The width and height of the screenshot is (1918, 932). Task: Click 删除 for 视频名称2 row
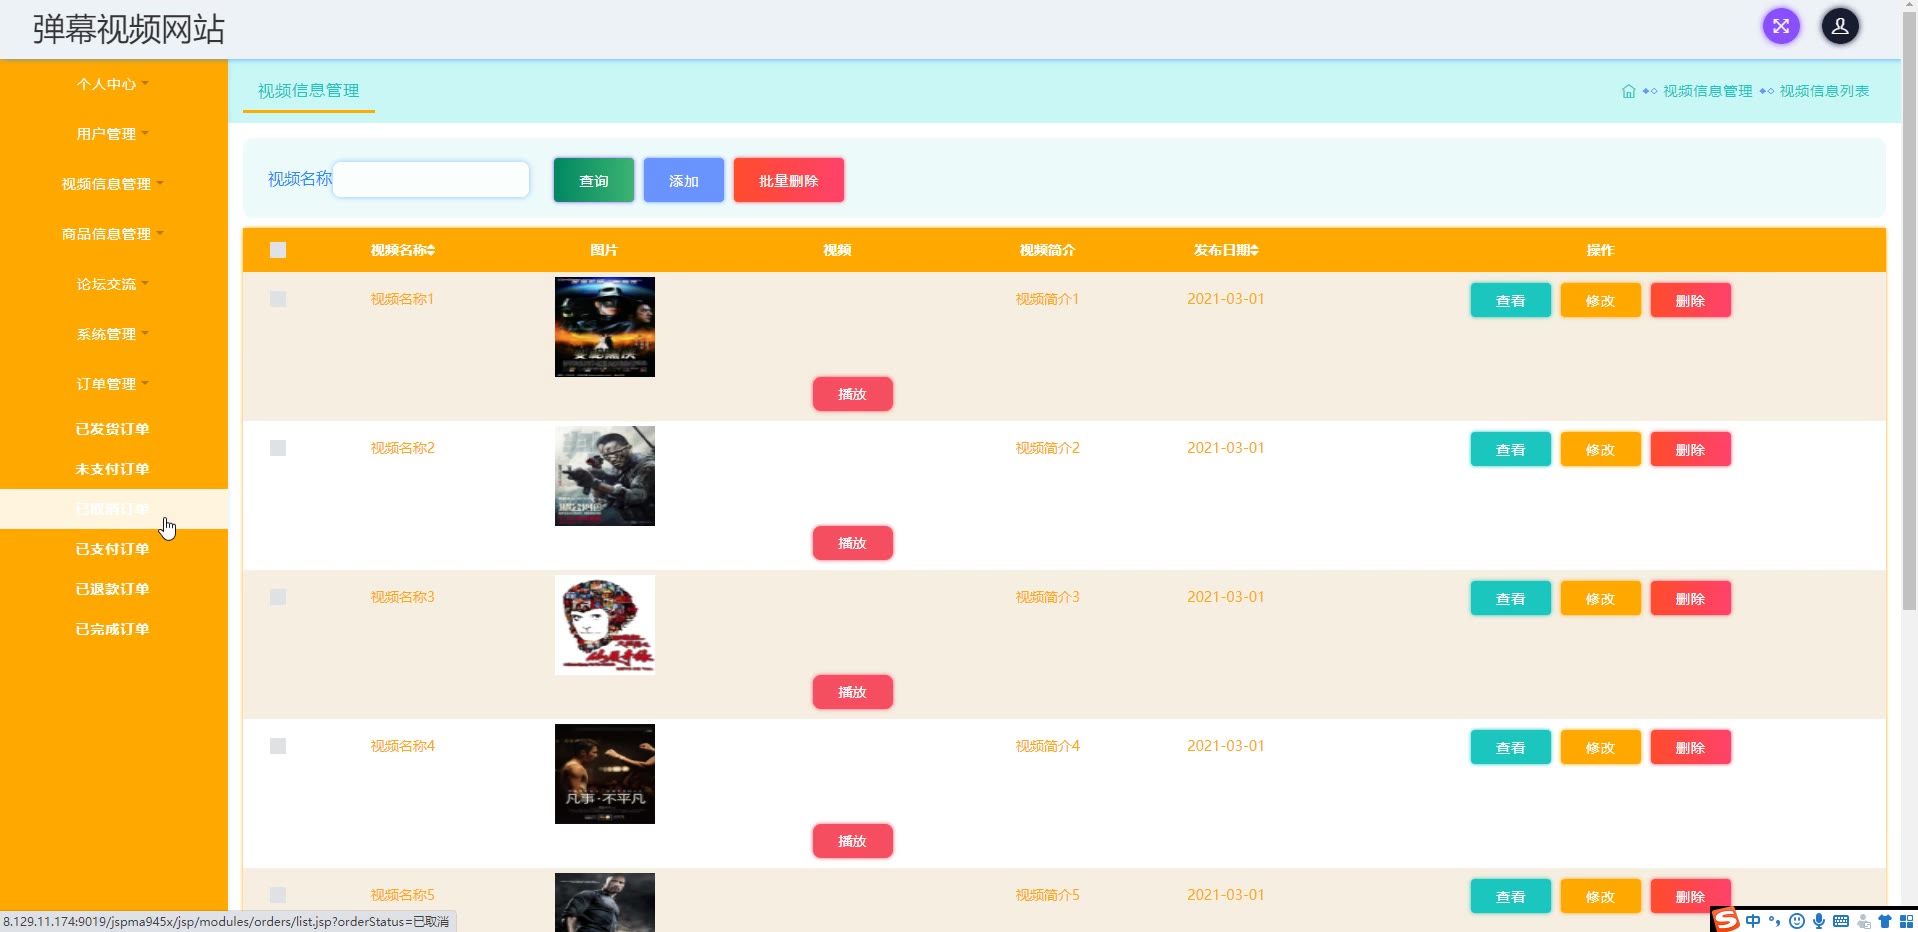click(1690, 449)
